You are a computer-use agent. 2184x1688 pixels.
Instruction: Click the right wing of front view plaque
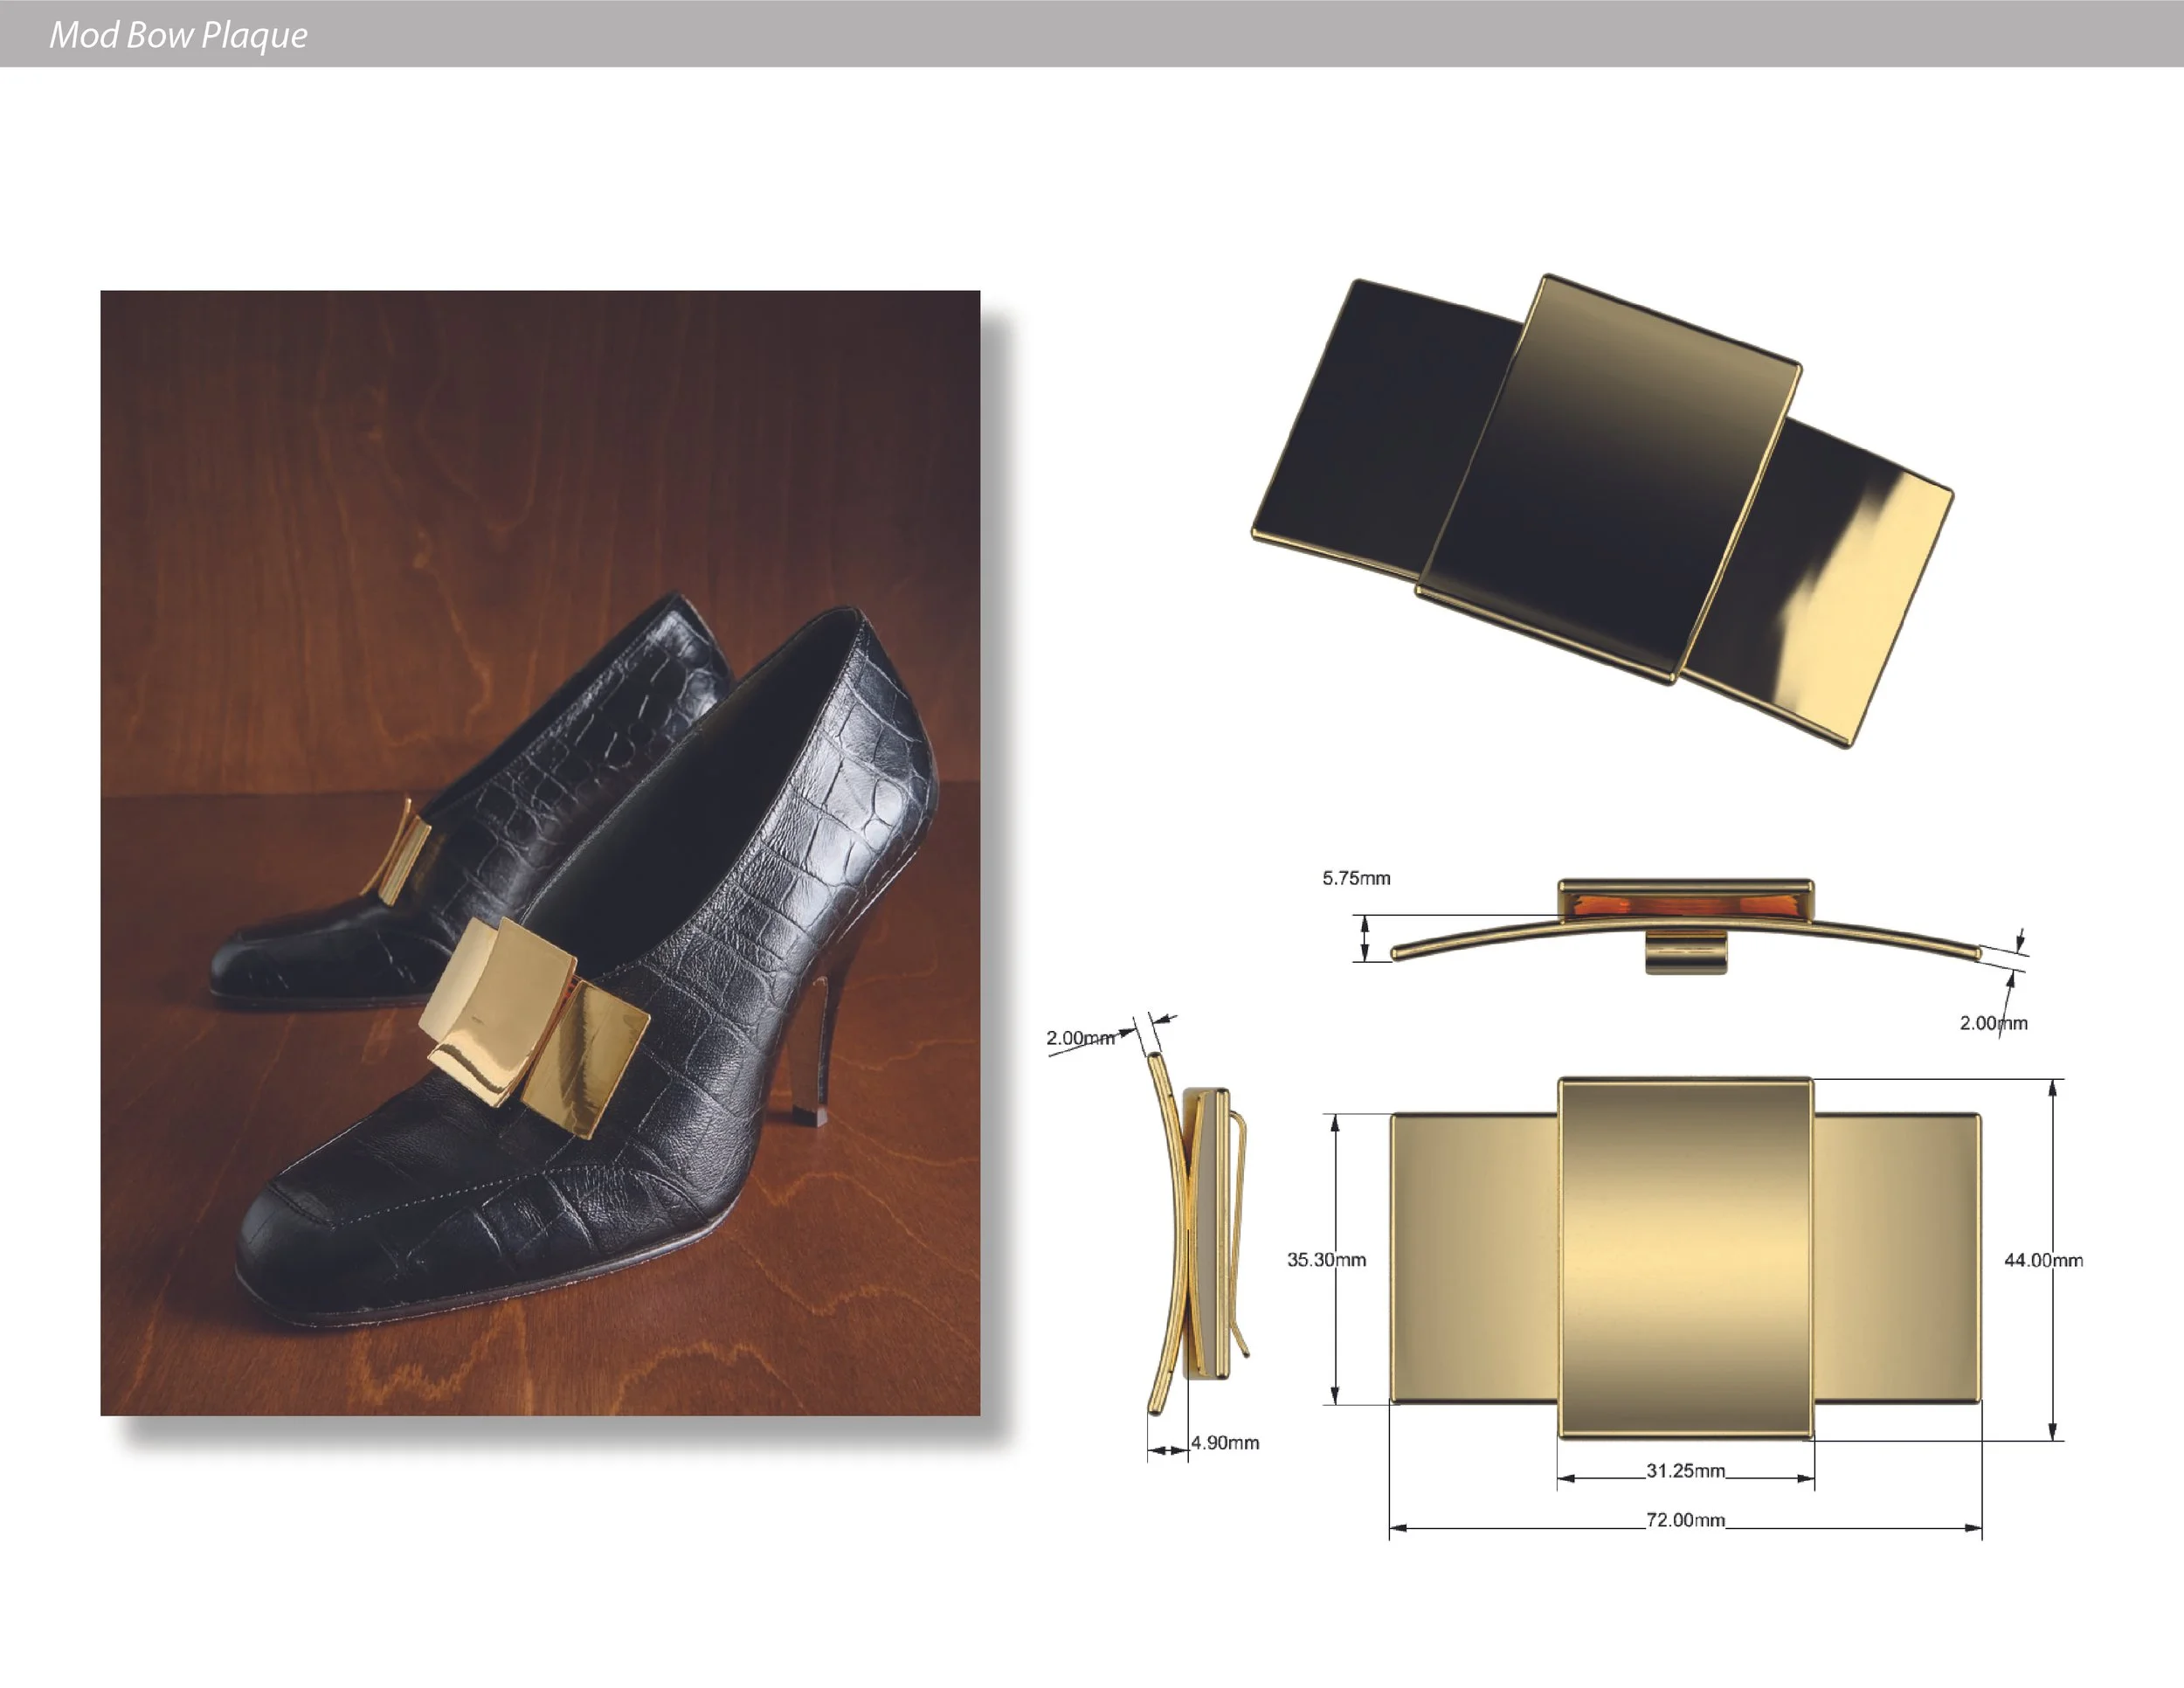pyautogui.click(x=1896, y=1258)
